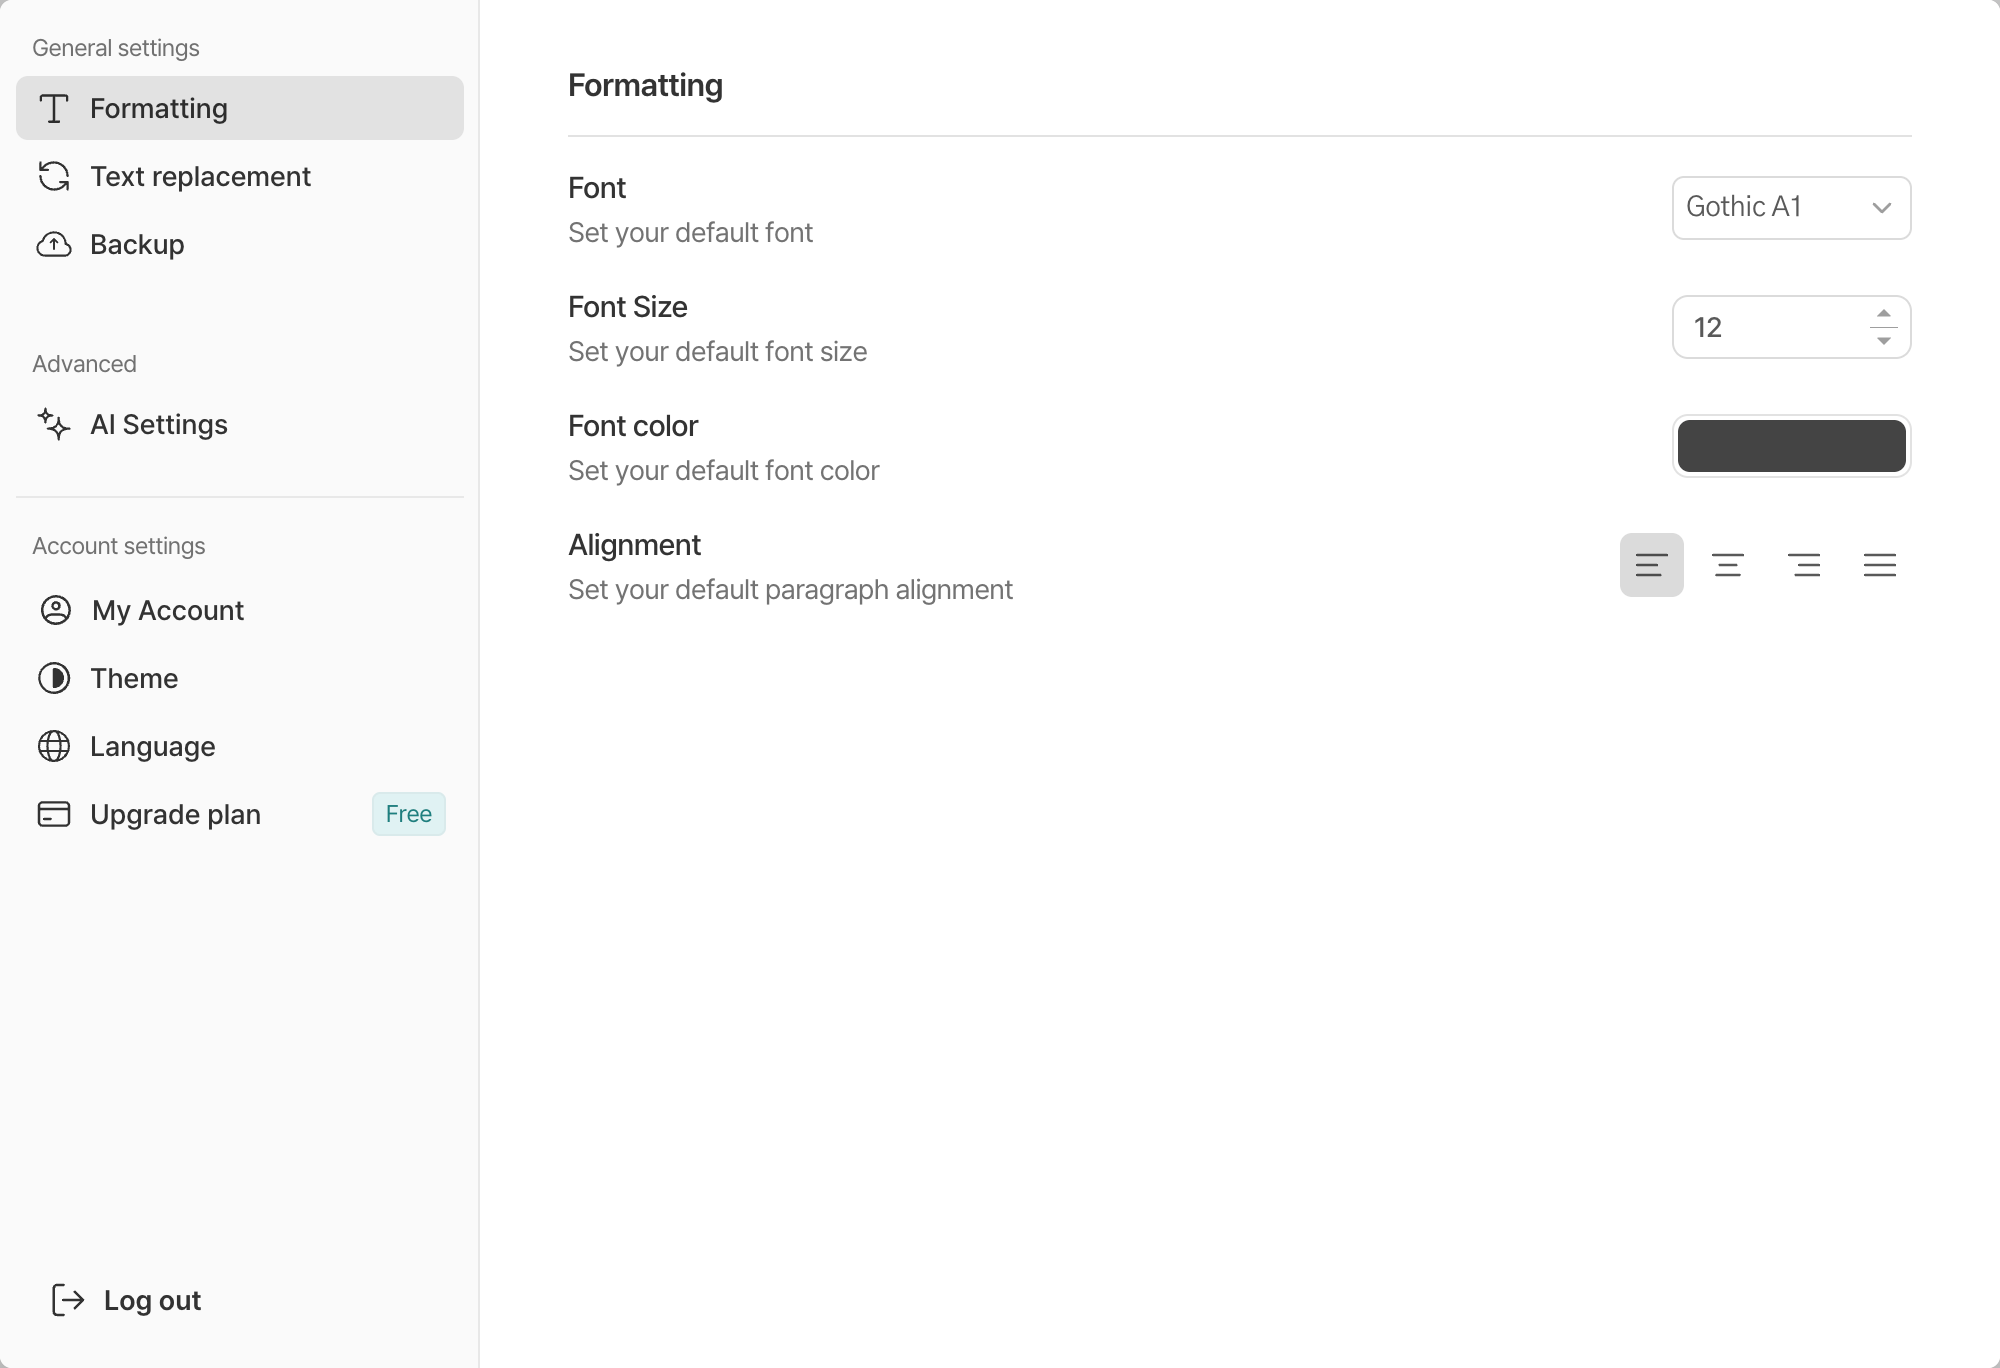Click the Formatting text icon in sidebar

click(x=54, y=108)
